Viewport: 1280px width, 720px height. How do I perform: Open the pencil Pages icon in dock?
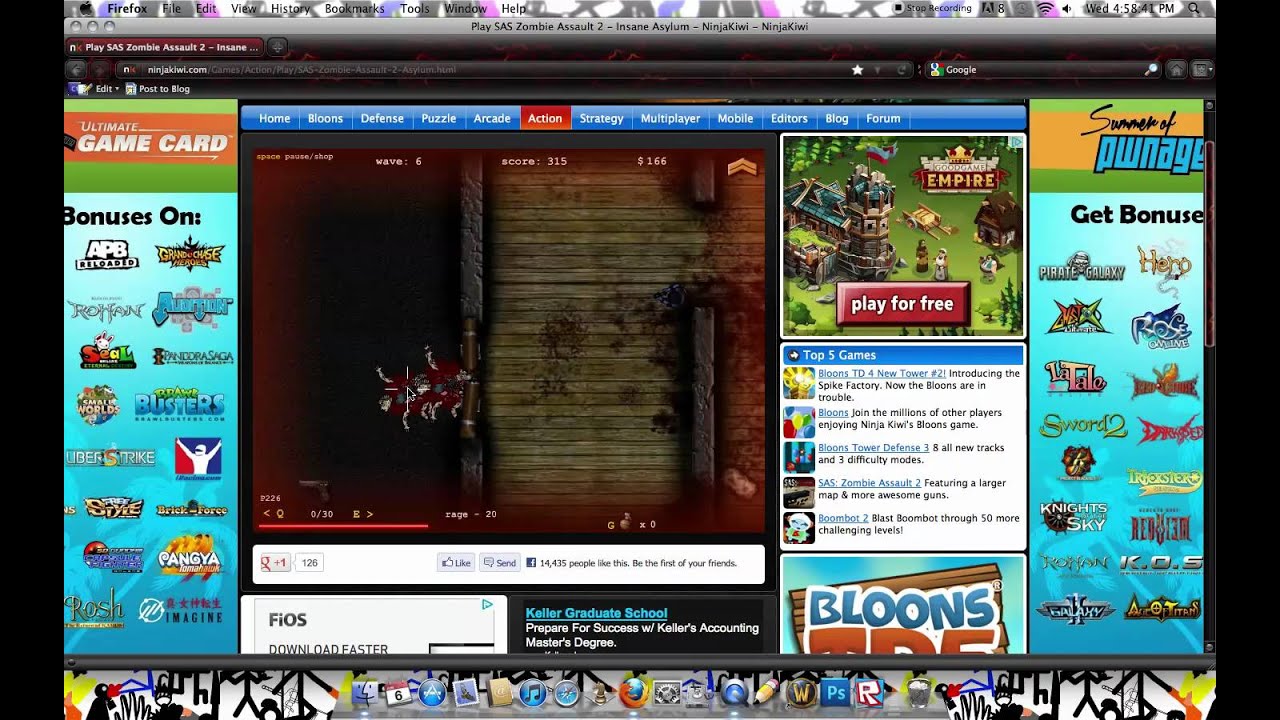(x=766, y=692)
